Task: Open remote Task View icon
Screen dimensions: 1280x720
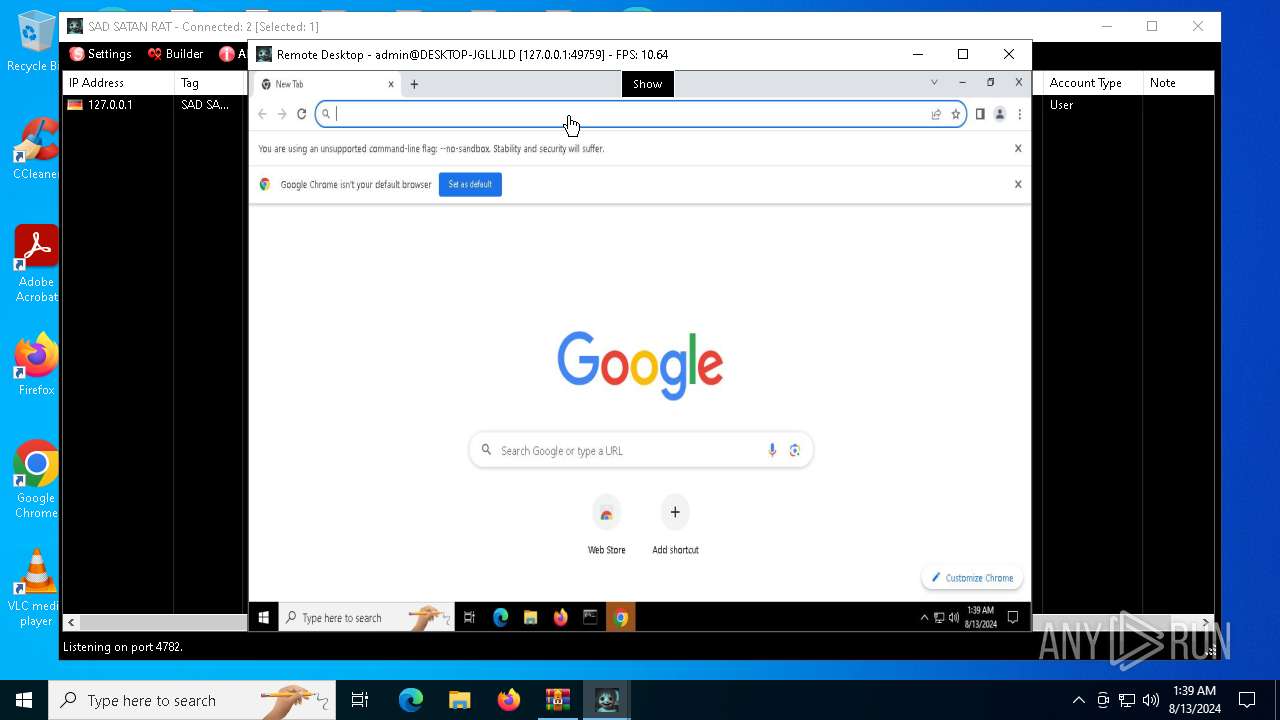Action: [469, 618]
